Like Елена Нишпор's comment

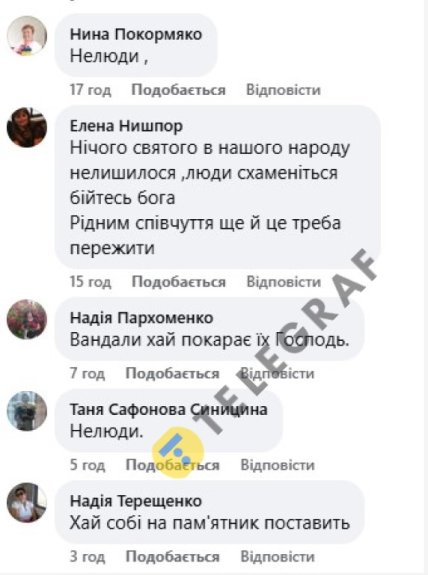click(x=179, y=282)
